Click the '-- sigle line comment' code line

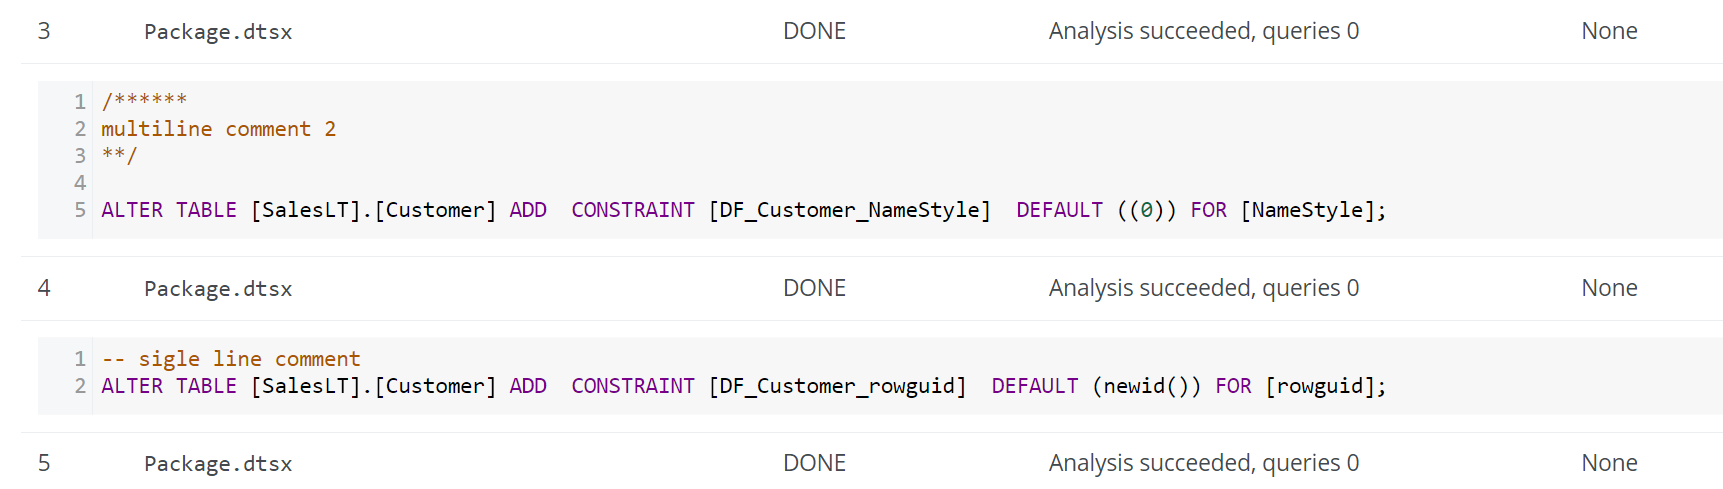tap(231, 359)
